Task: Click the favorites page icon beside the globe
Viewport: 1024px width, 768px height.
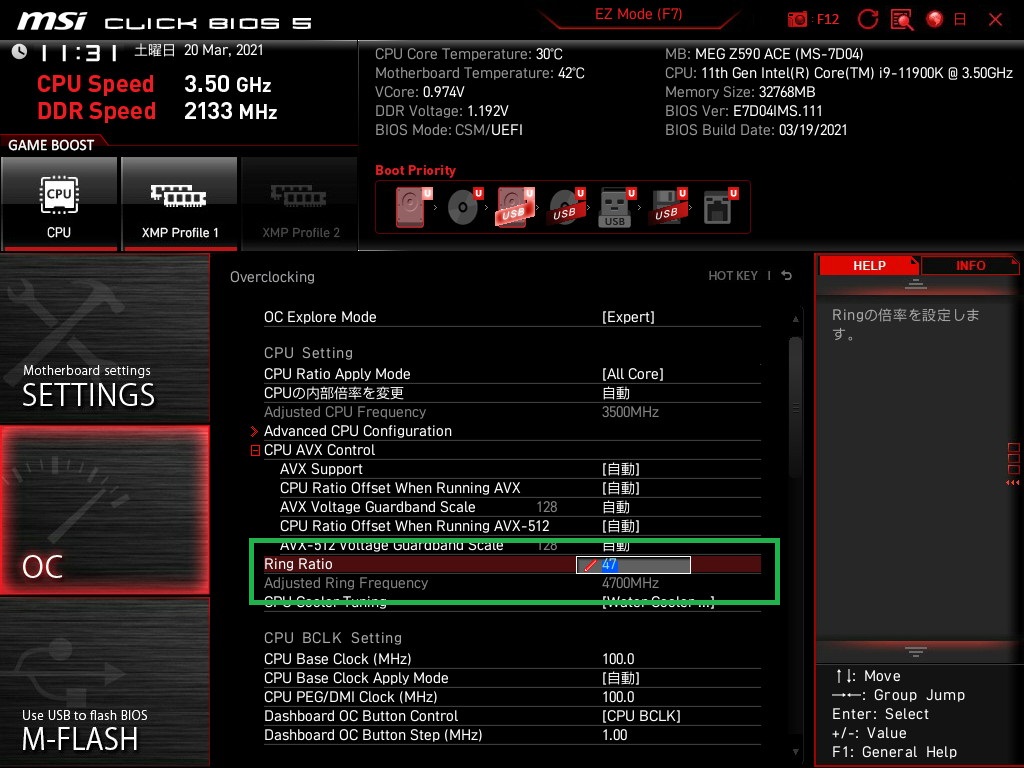Action: pyautogui.click(x=960, y=20)
